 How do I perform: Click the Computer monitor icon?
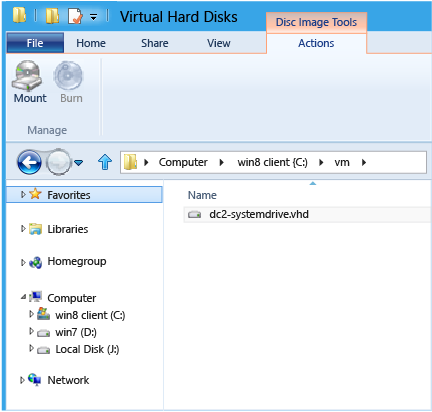[35, 296]
